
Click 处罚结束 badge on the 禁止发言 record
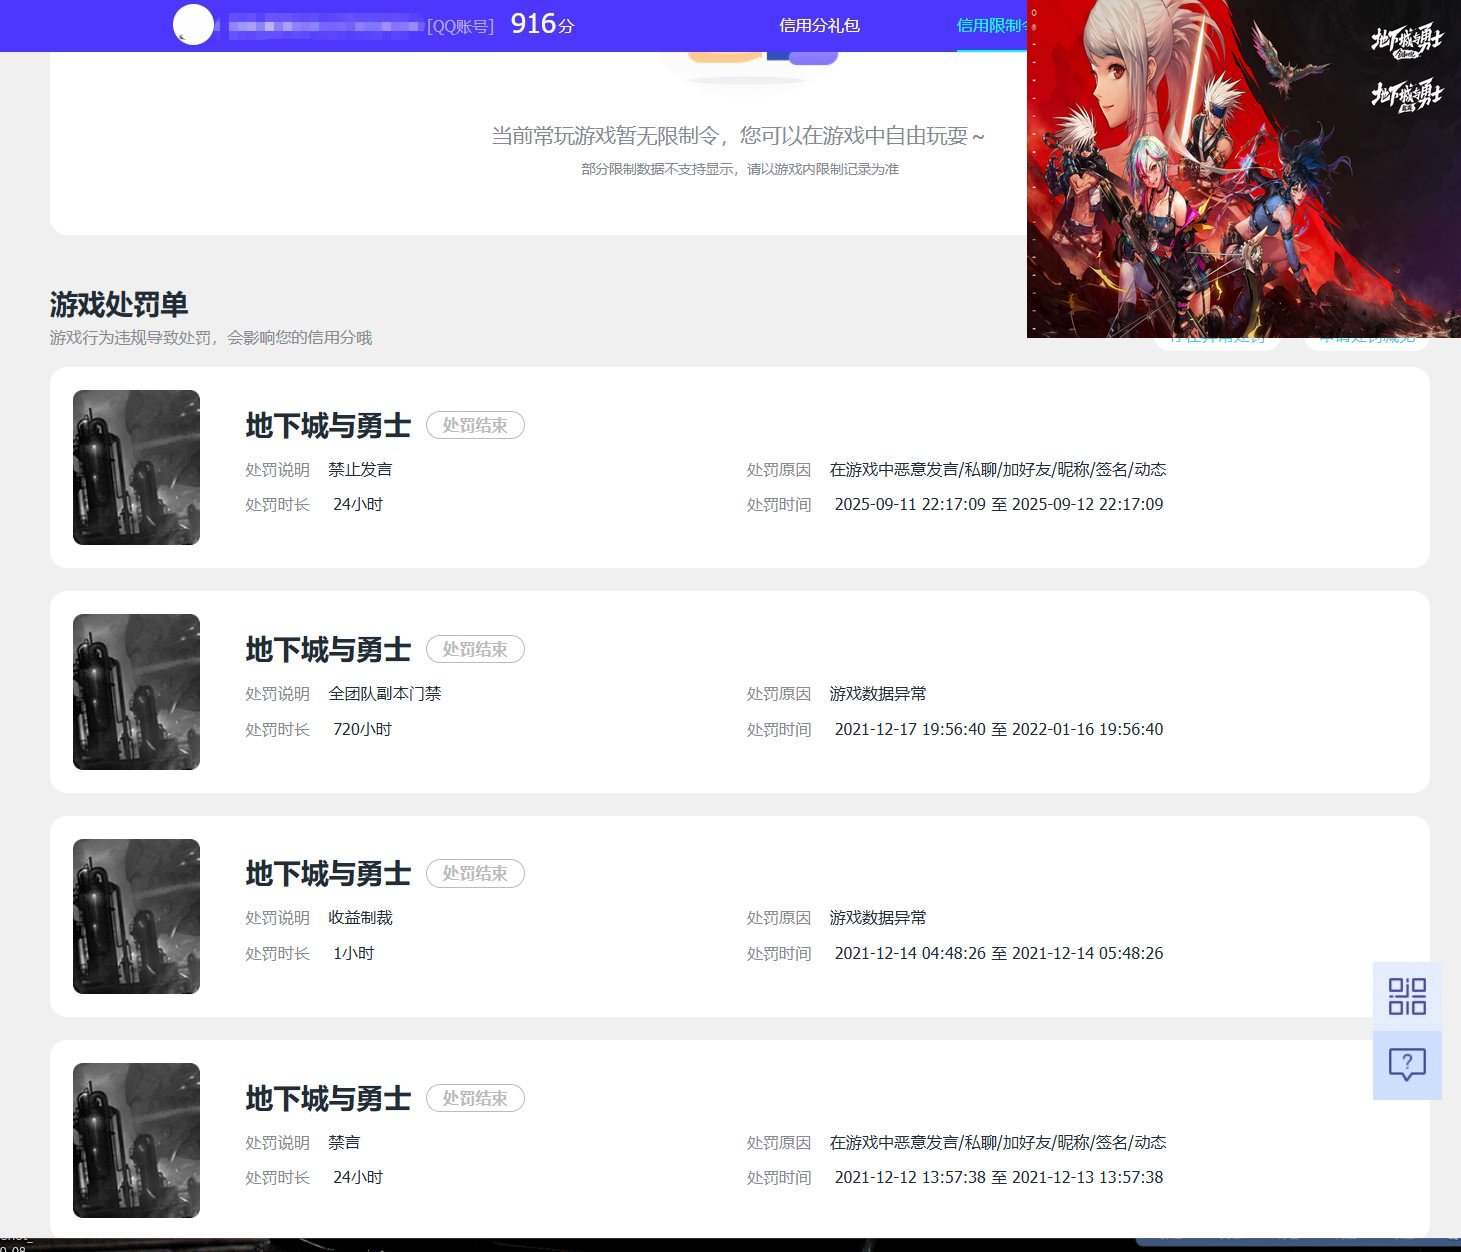pos(475,425)
